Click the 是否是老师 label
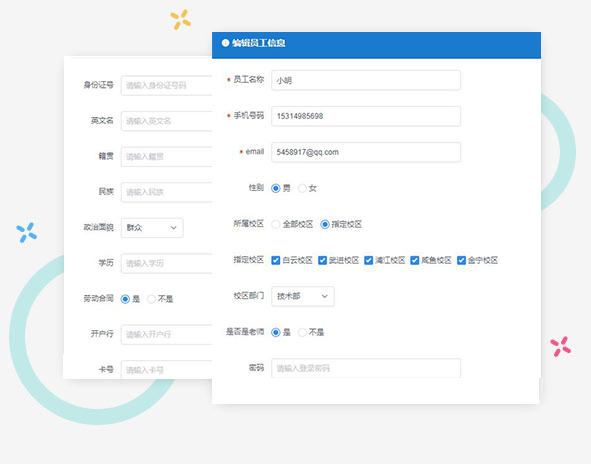Screen dimensions: 591x464 tap(245, 332)
